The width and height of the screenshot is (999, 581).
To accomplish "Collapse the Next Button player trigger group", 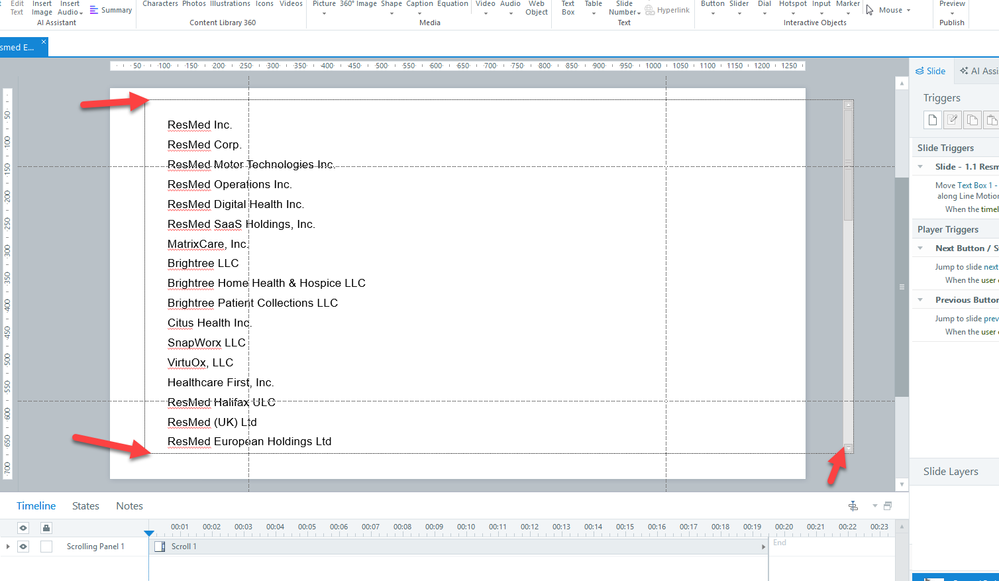I will click(x=920, y=248).
